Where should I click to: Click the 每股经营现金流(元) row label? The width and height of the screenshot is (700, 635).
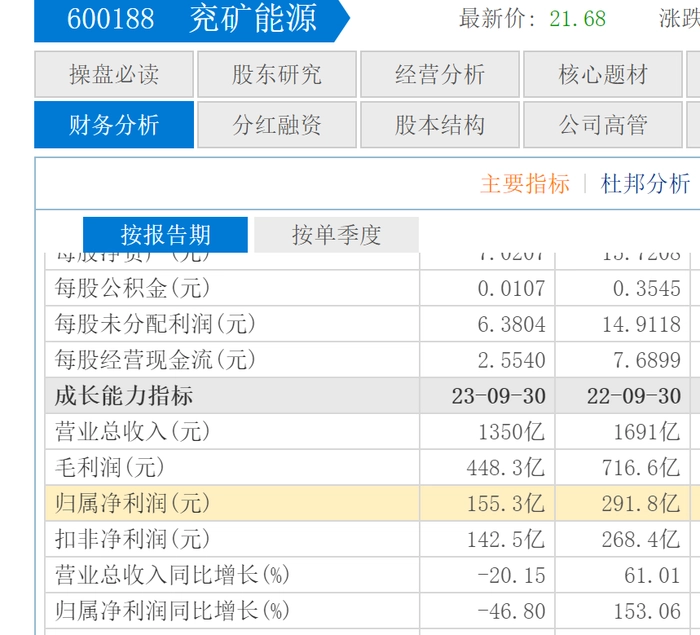(x=155, y=360)
